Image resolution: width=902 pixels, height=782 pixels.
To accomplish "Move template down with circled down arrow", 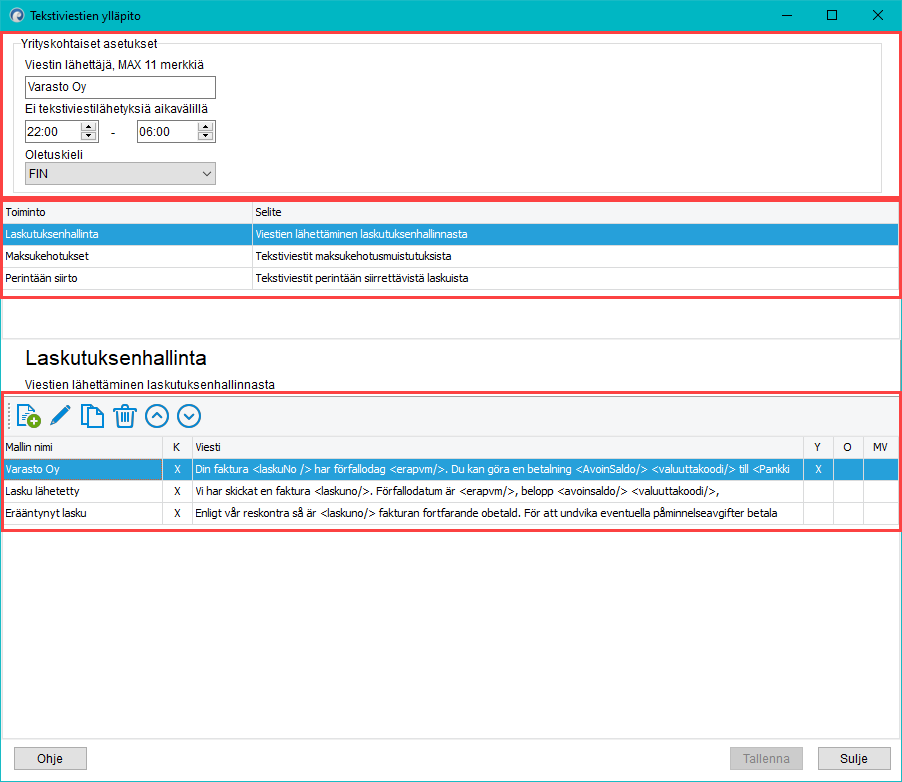I will 189,416.
